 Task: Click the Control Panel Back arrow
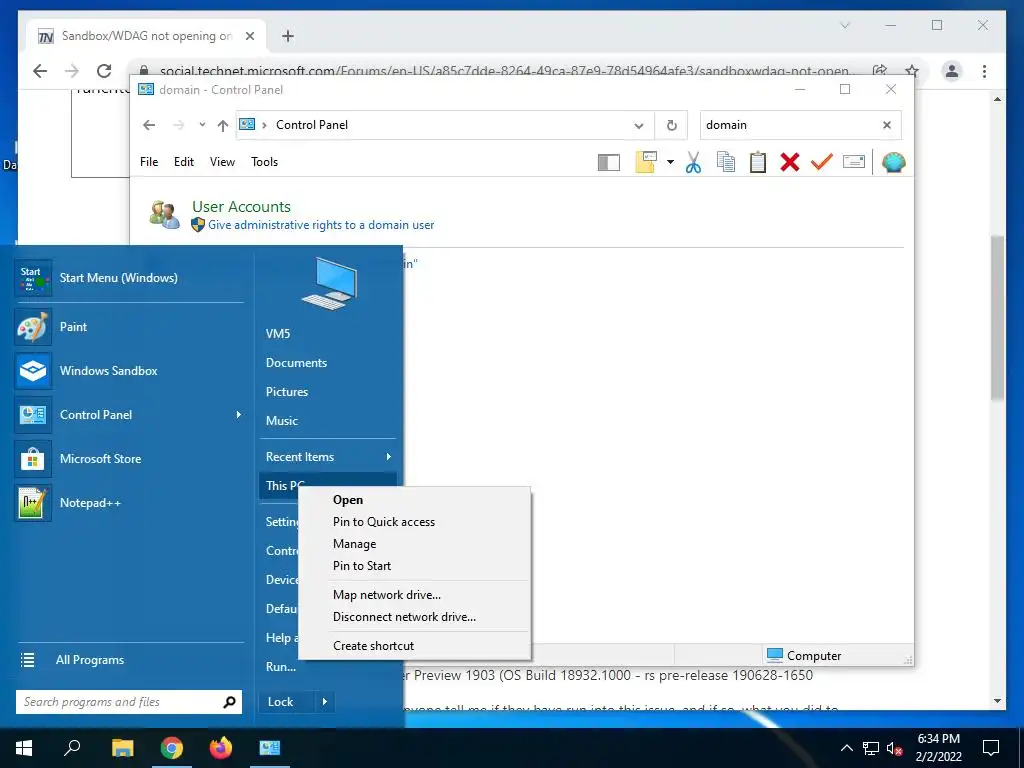tap(149, 125)
